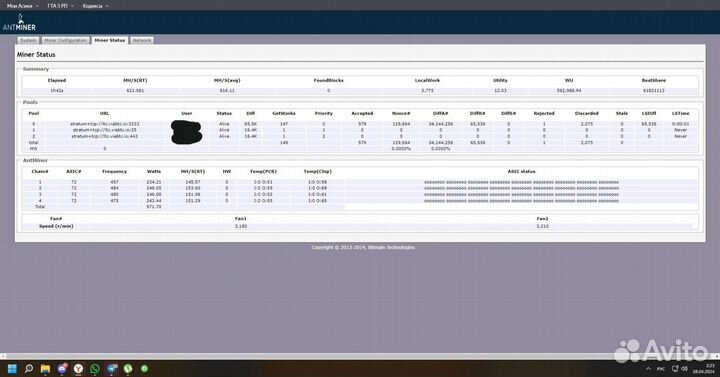Click chain 4 frequency 475
Viewport: 720px width, 377px height.
[114, 201]
